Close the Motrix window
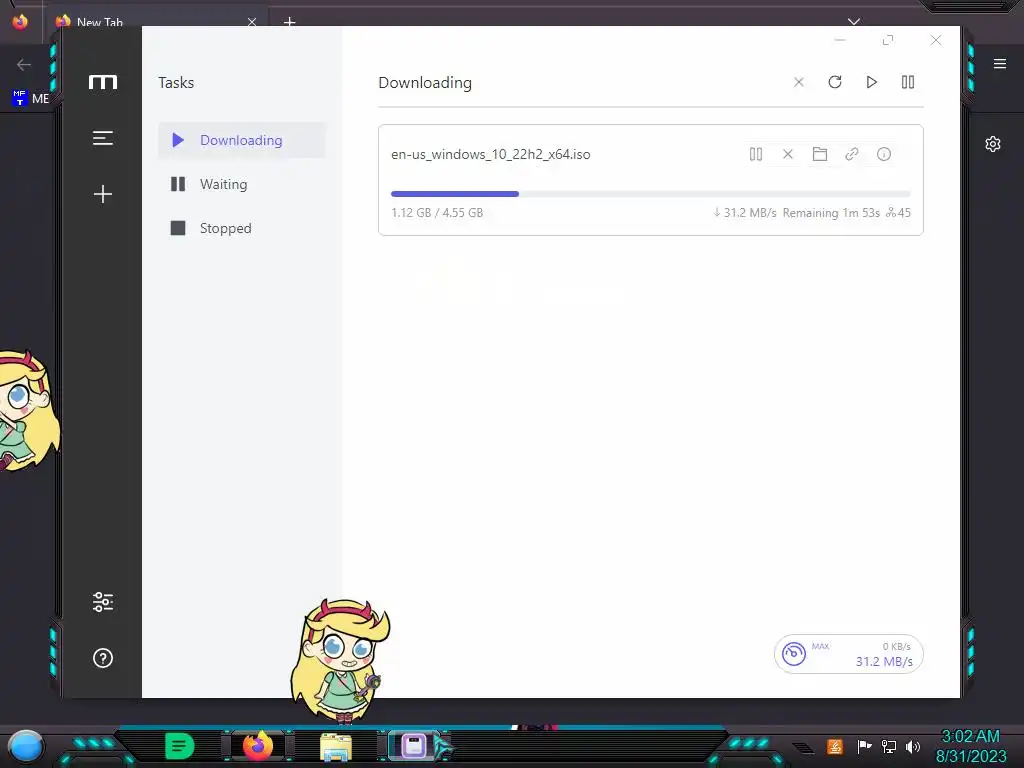This screenshot has width=1024, height=768. click(936, 40)
